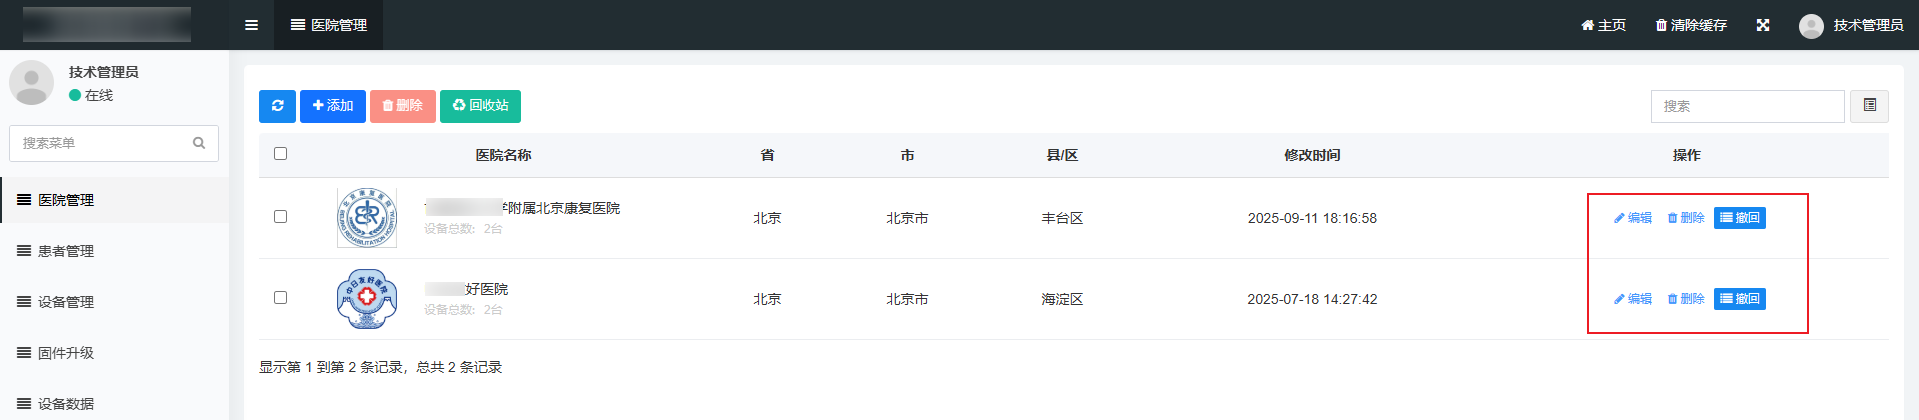Open the 医院管理 top tab
1919x420 pixels.
329,25
